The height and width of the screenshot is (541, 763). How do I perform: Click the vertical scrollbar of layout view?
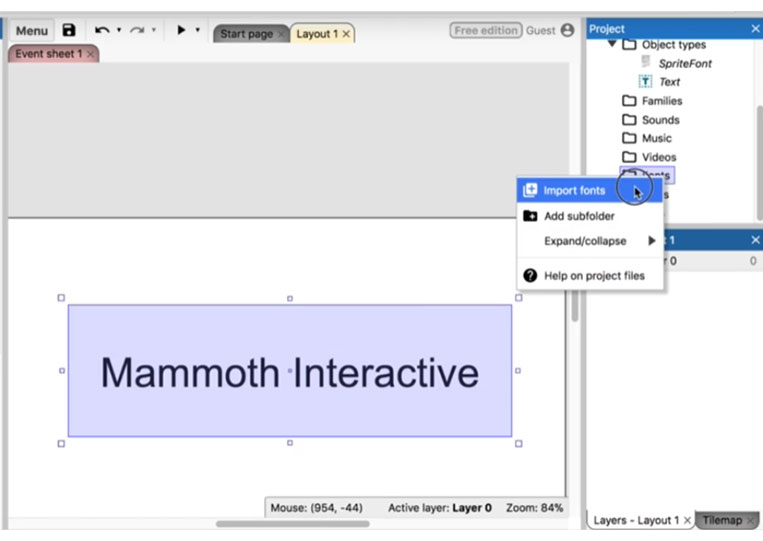(575, 307)
